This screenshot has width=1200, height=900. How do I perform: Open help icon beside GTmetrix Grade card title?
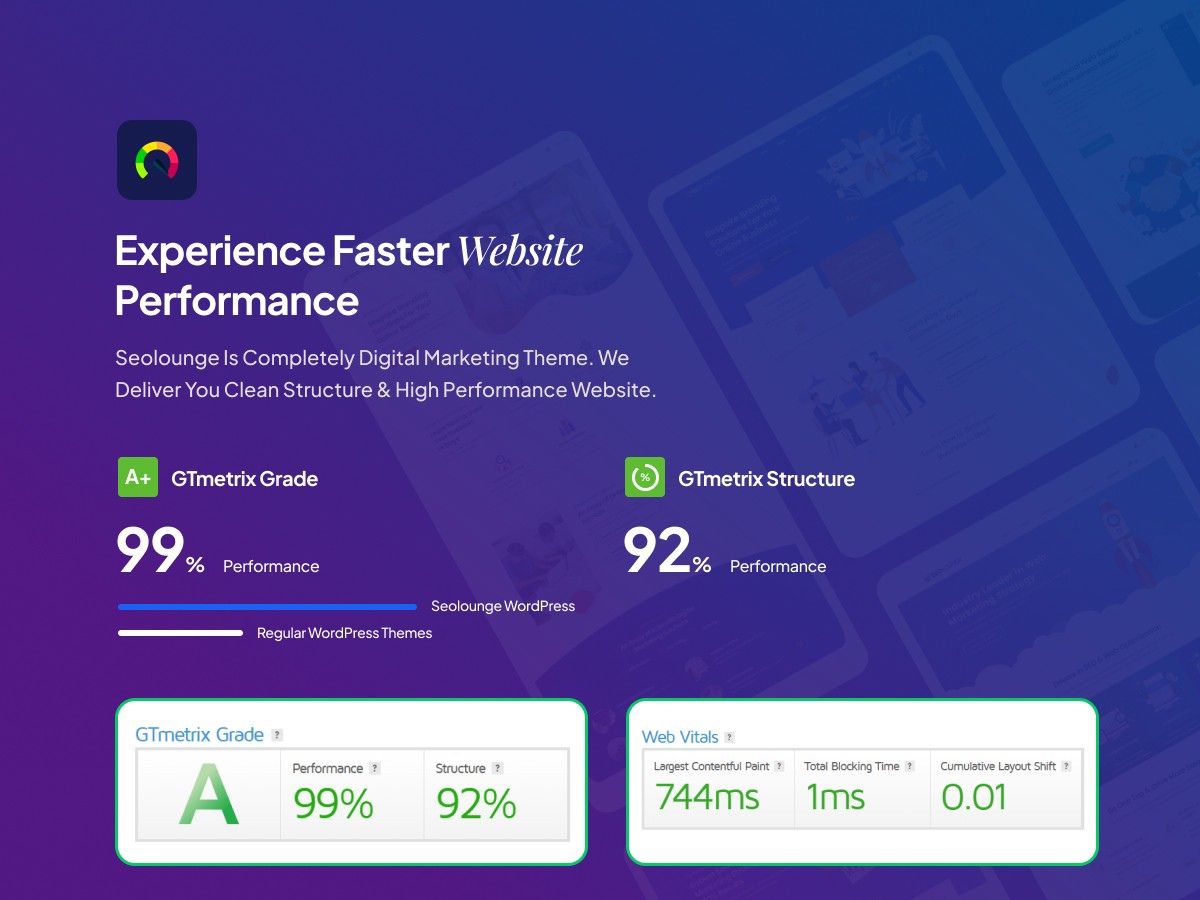tap(277, 735)
